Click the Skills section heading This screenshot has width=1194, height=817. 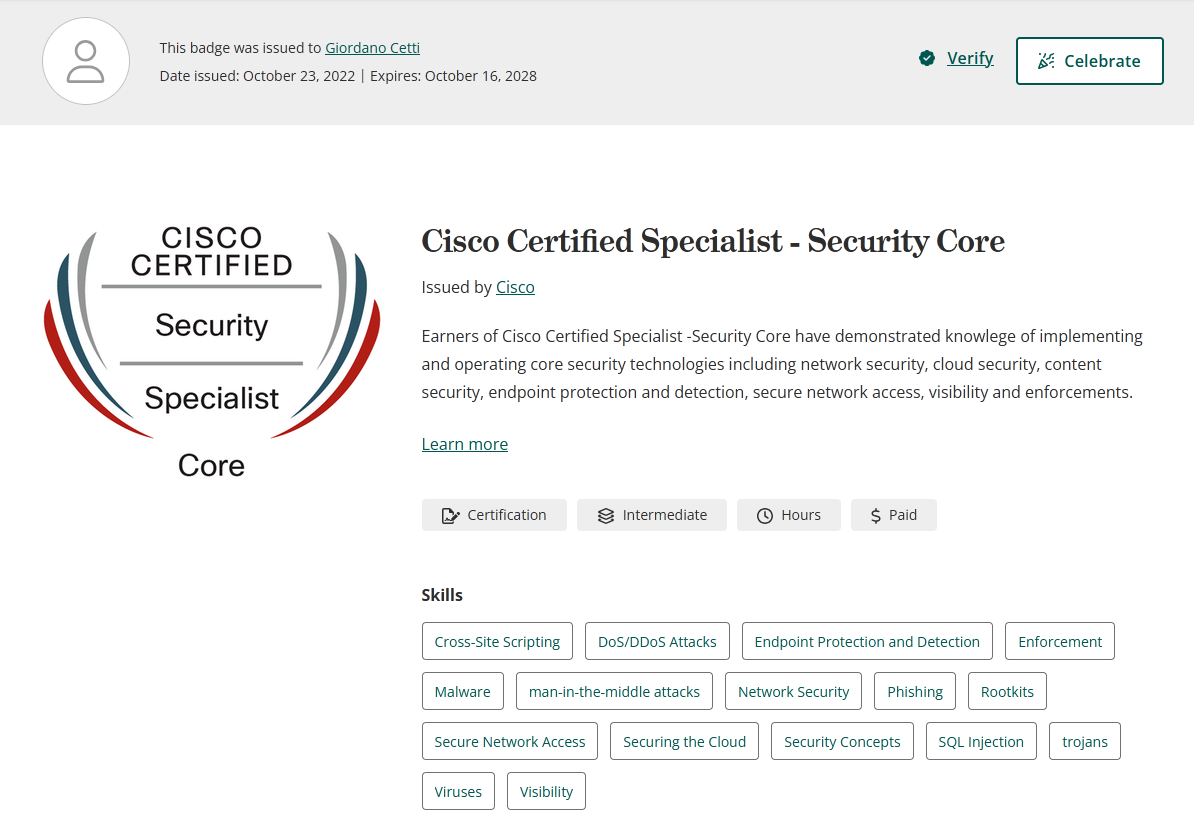[442, 595]
